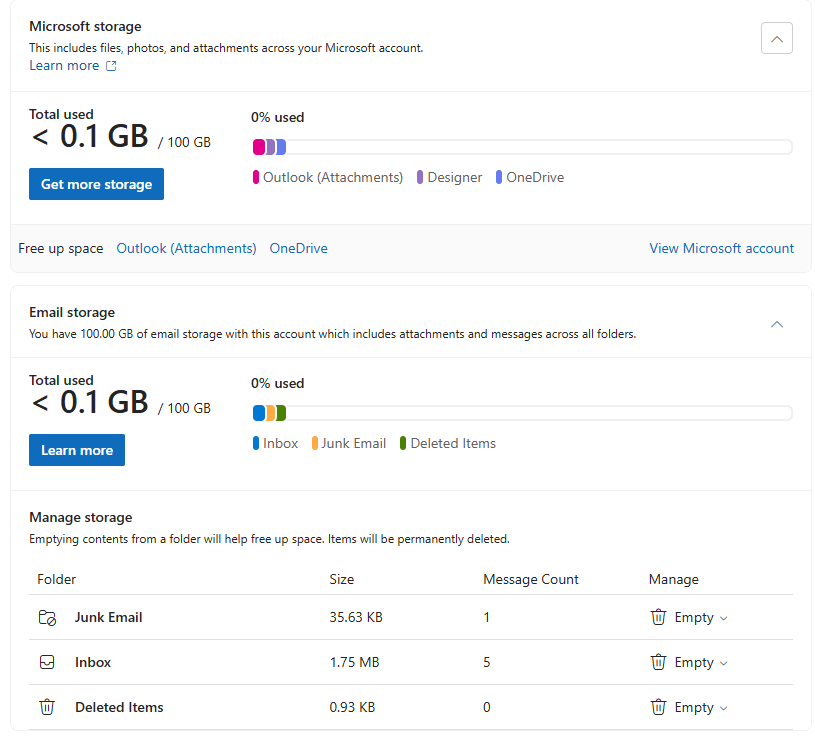Open View Microsoft account link
This screenshot has height=739, width=815.
pos(721,248)
